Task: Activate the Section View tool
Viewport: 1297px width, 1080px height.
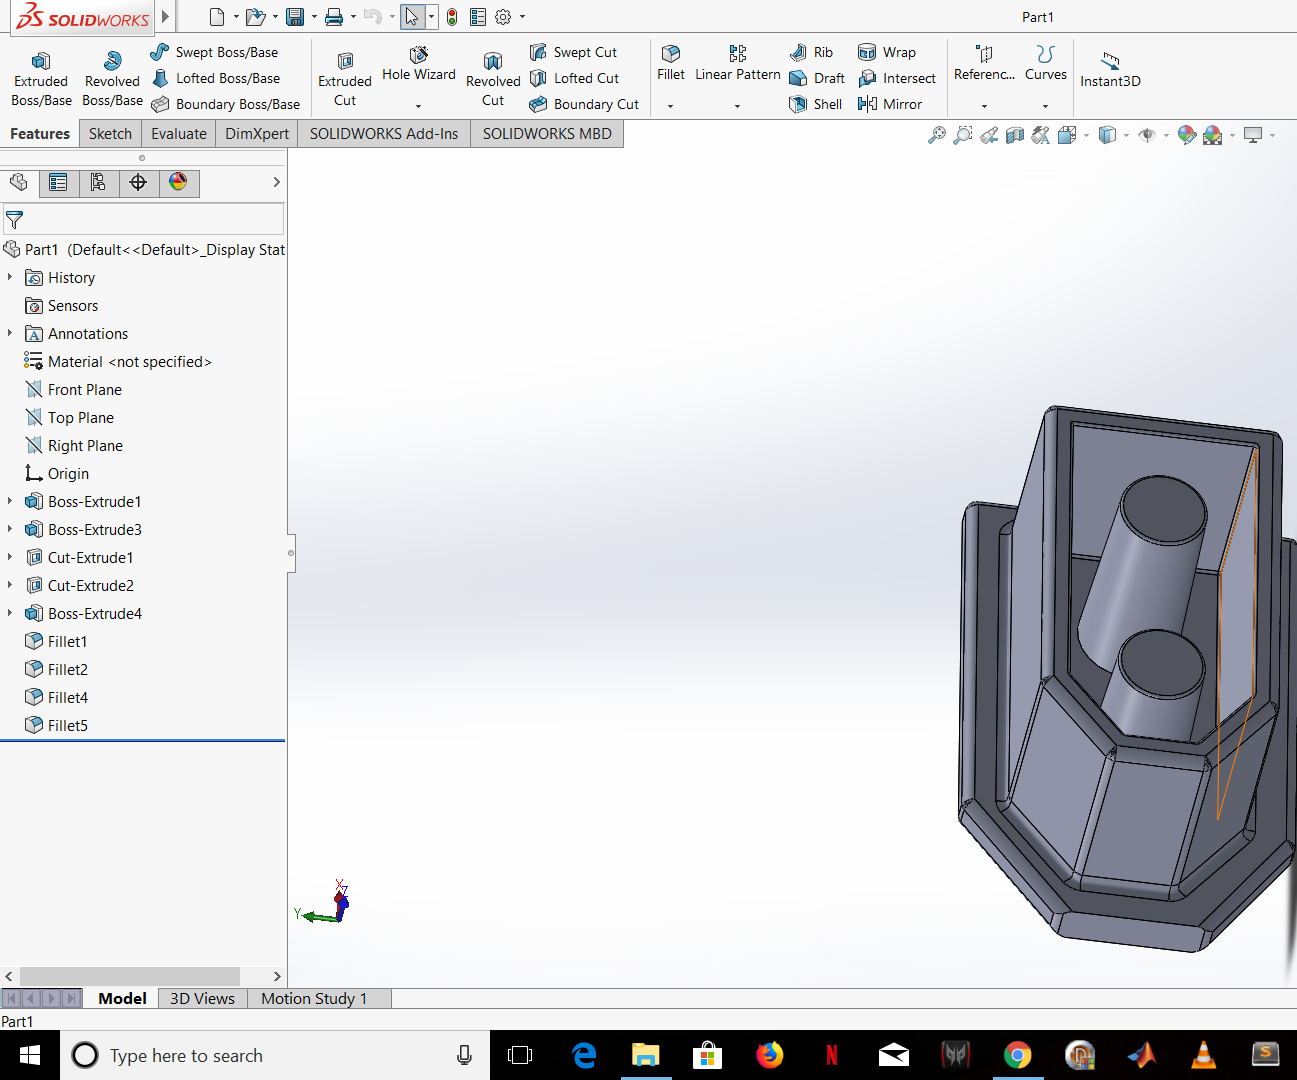Action: [1014, 134]
